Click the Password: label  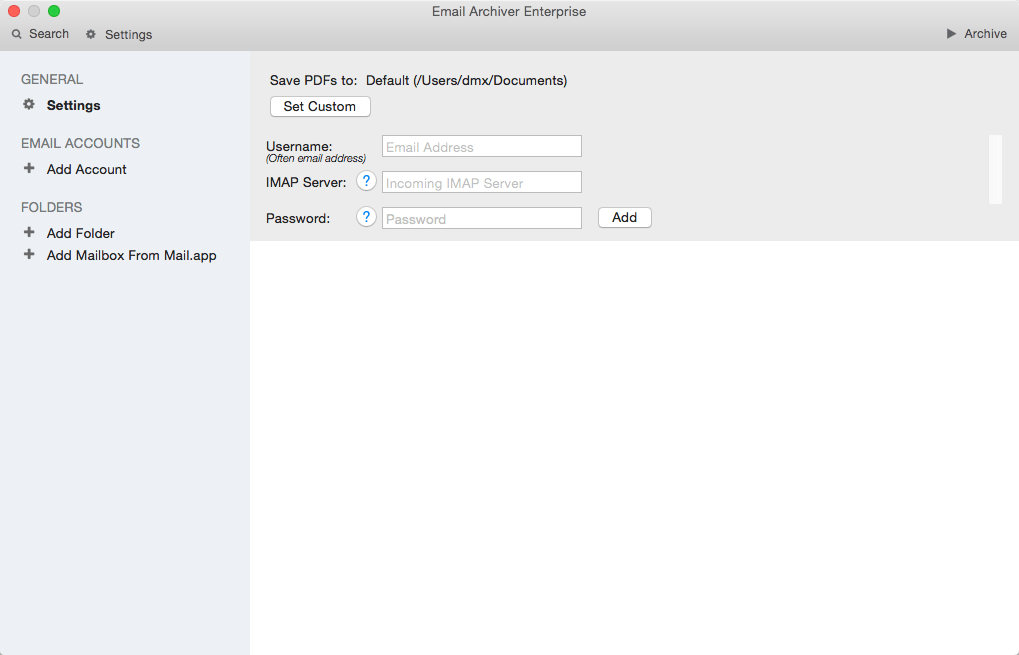point(298,218)
